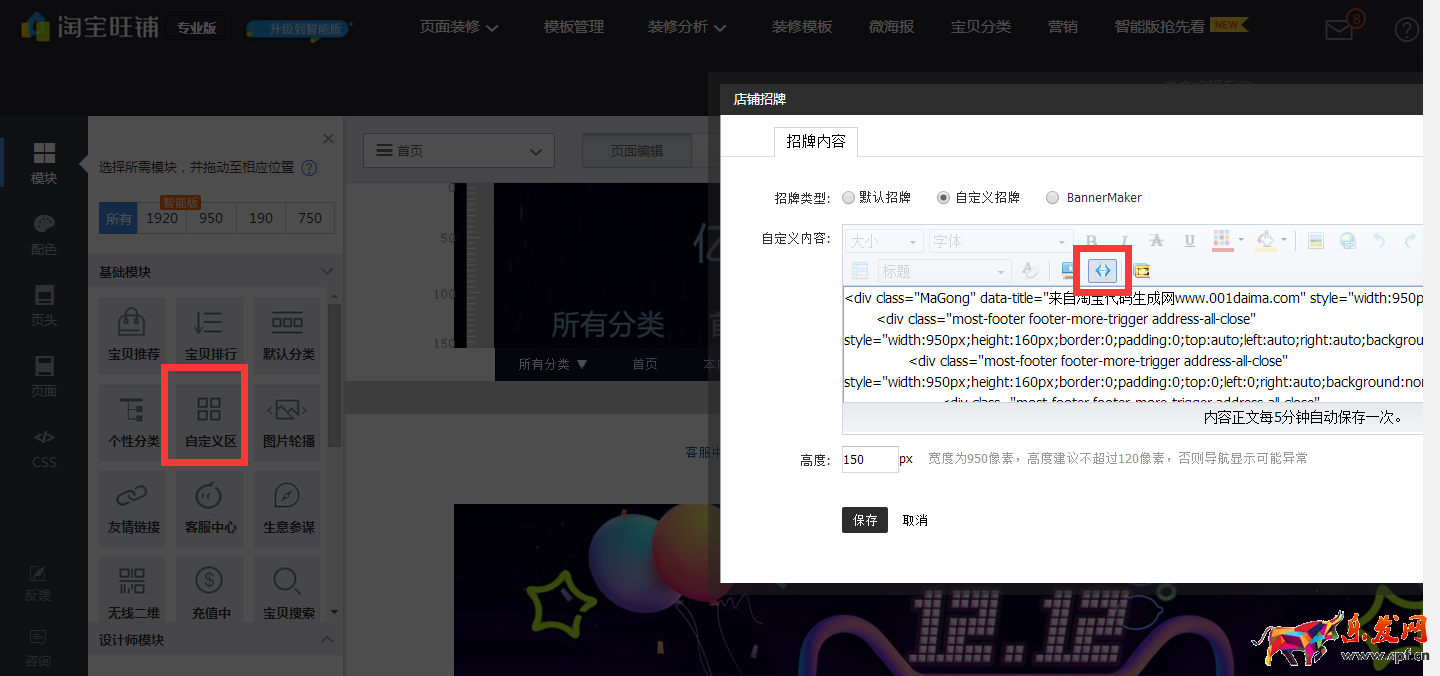Click the 保存 button
This screenshot has height=676, width=1440.
[864, 520]
